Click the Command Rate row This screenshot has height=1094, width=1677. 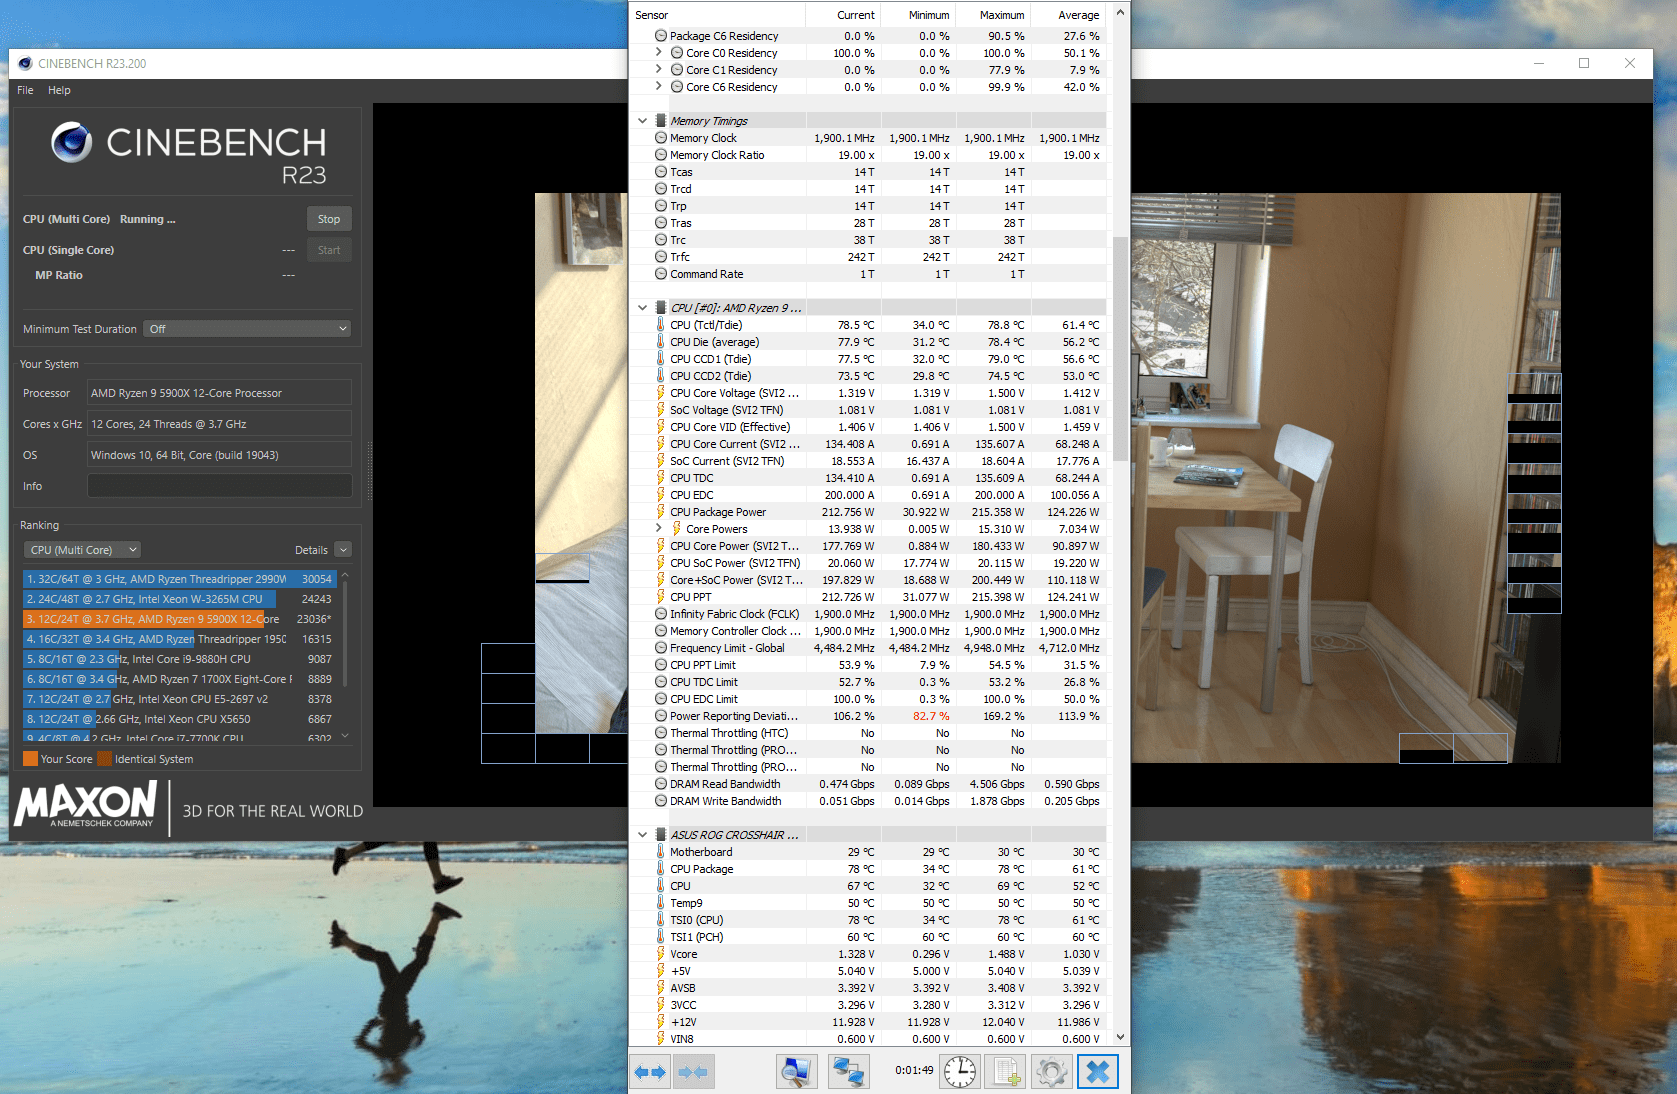tap(868, 274)
